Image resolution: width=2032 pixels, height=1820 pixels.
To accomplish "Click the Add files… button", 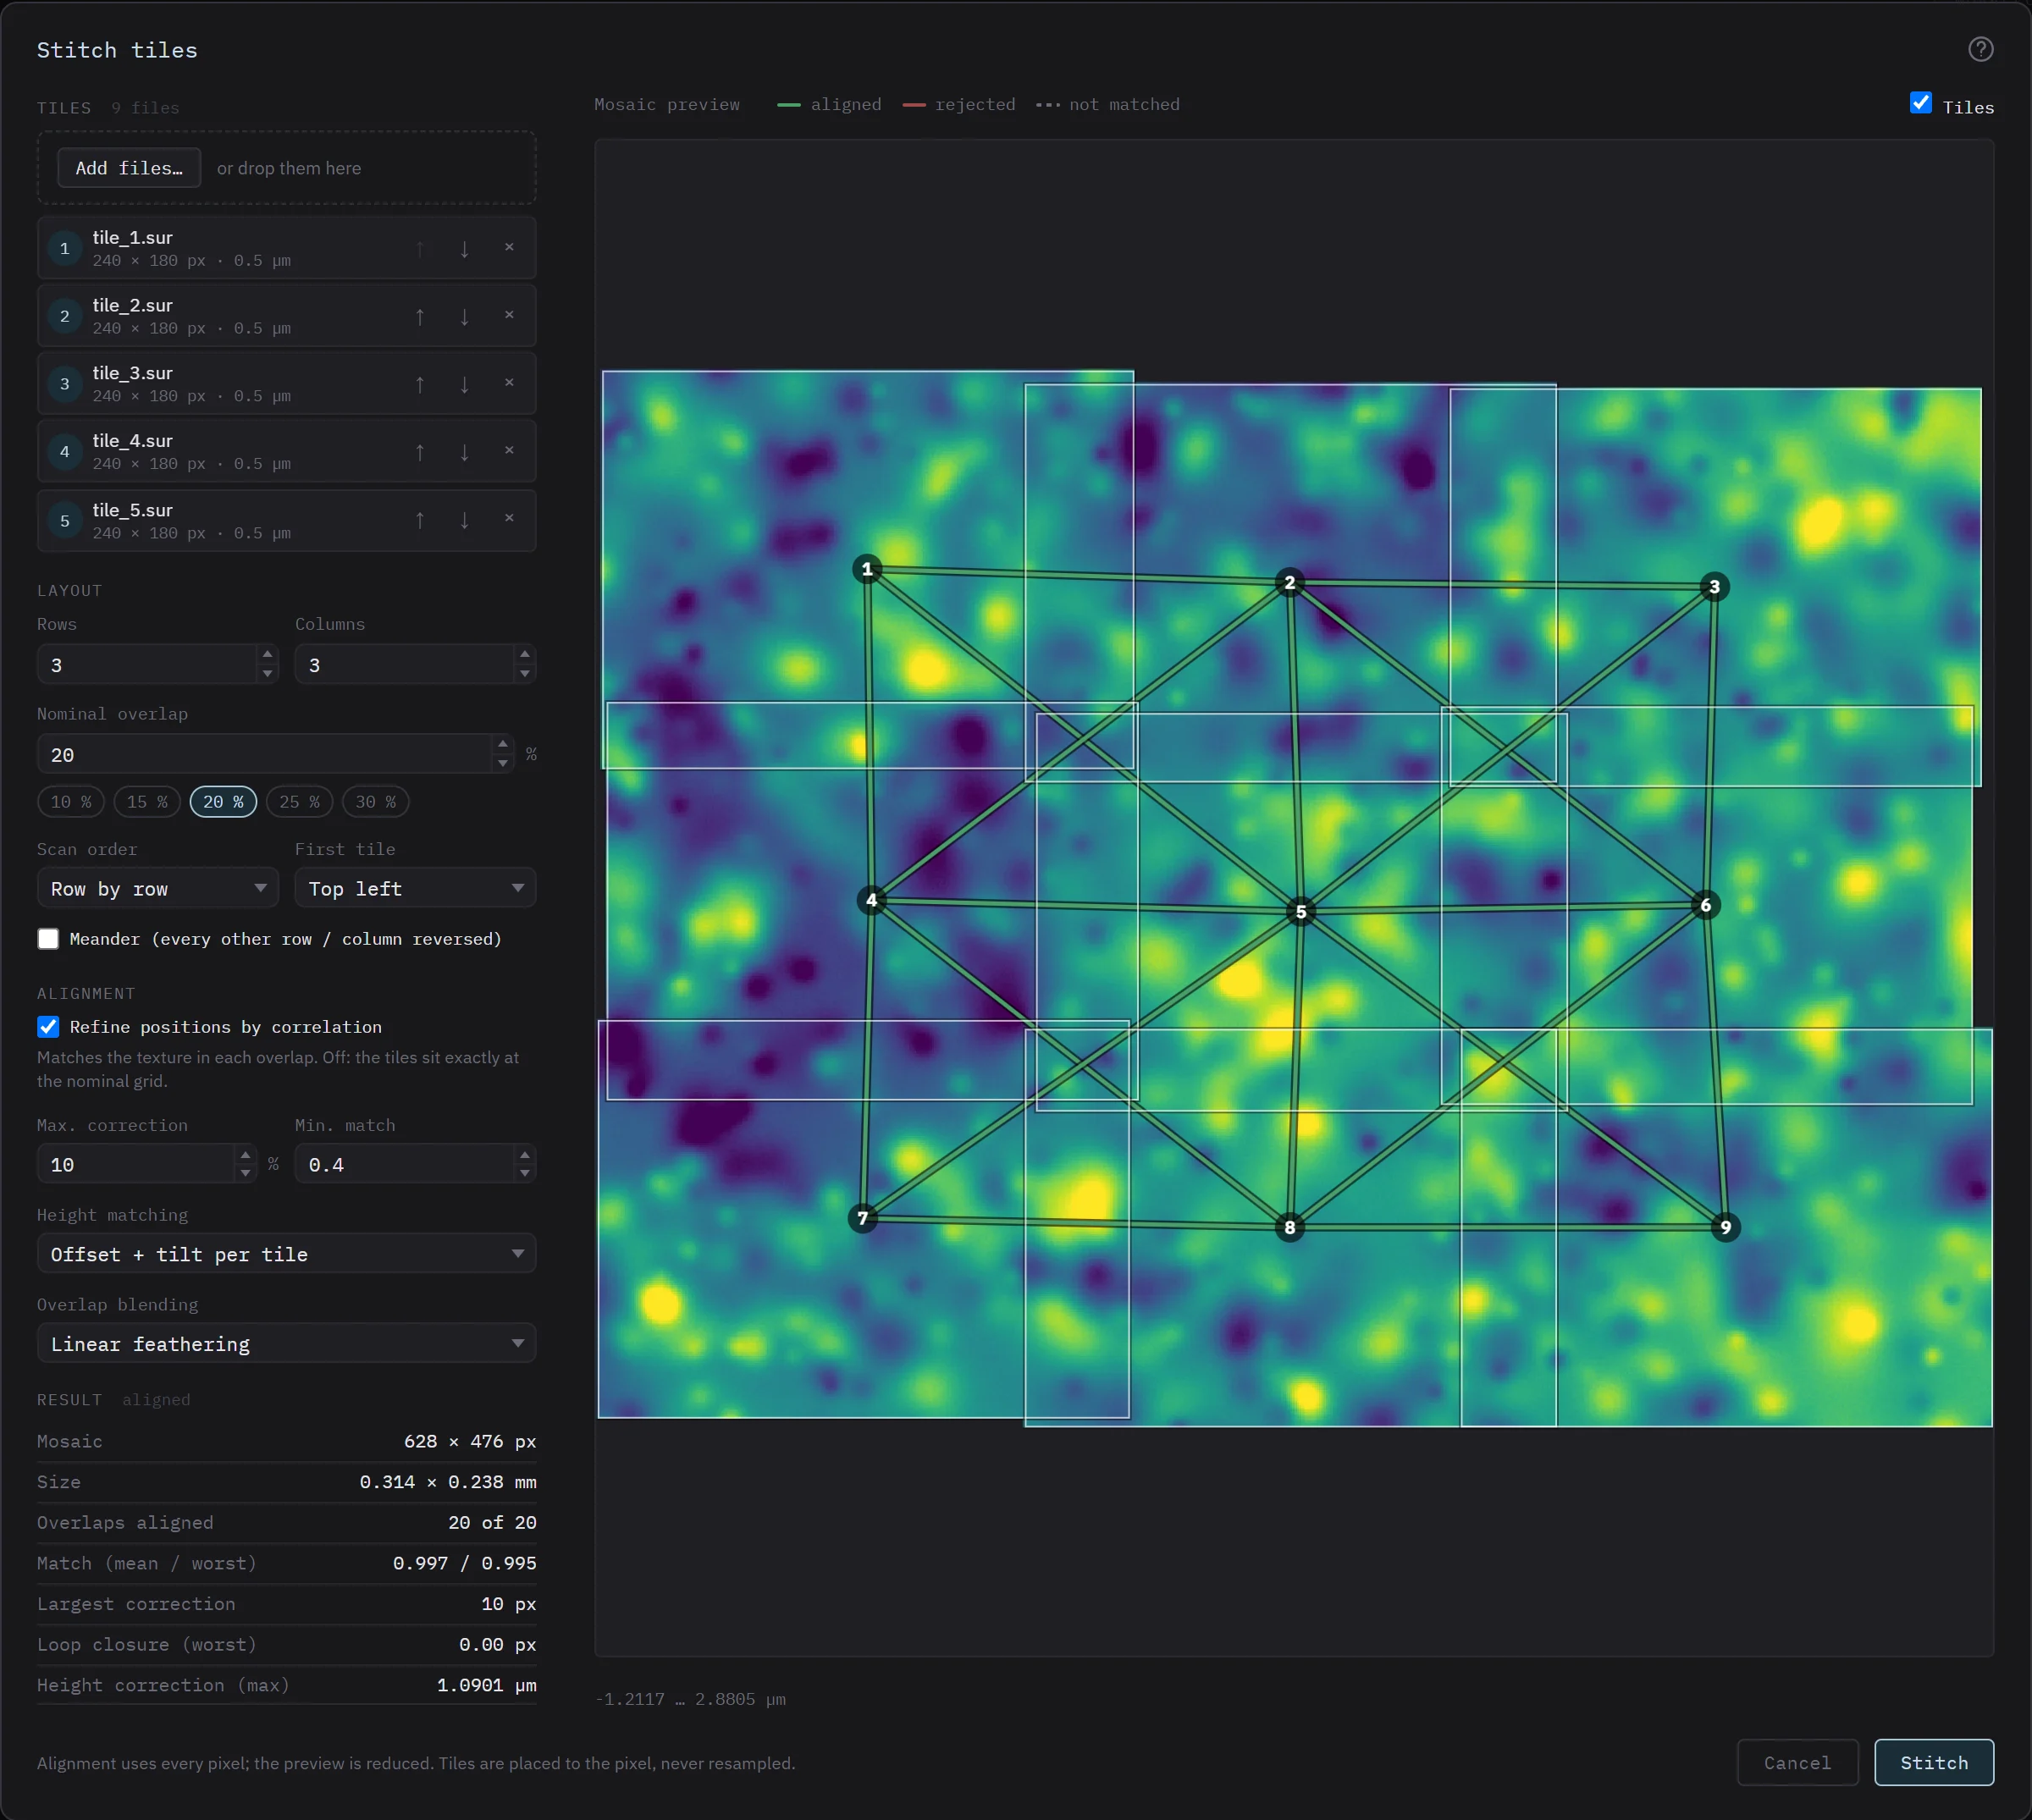I will (x=129, y=168).
